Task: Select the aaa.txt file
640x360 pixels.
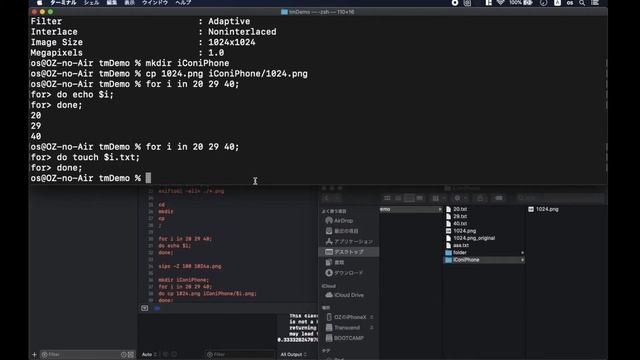Action: coord(457,245)
